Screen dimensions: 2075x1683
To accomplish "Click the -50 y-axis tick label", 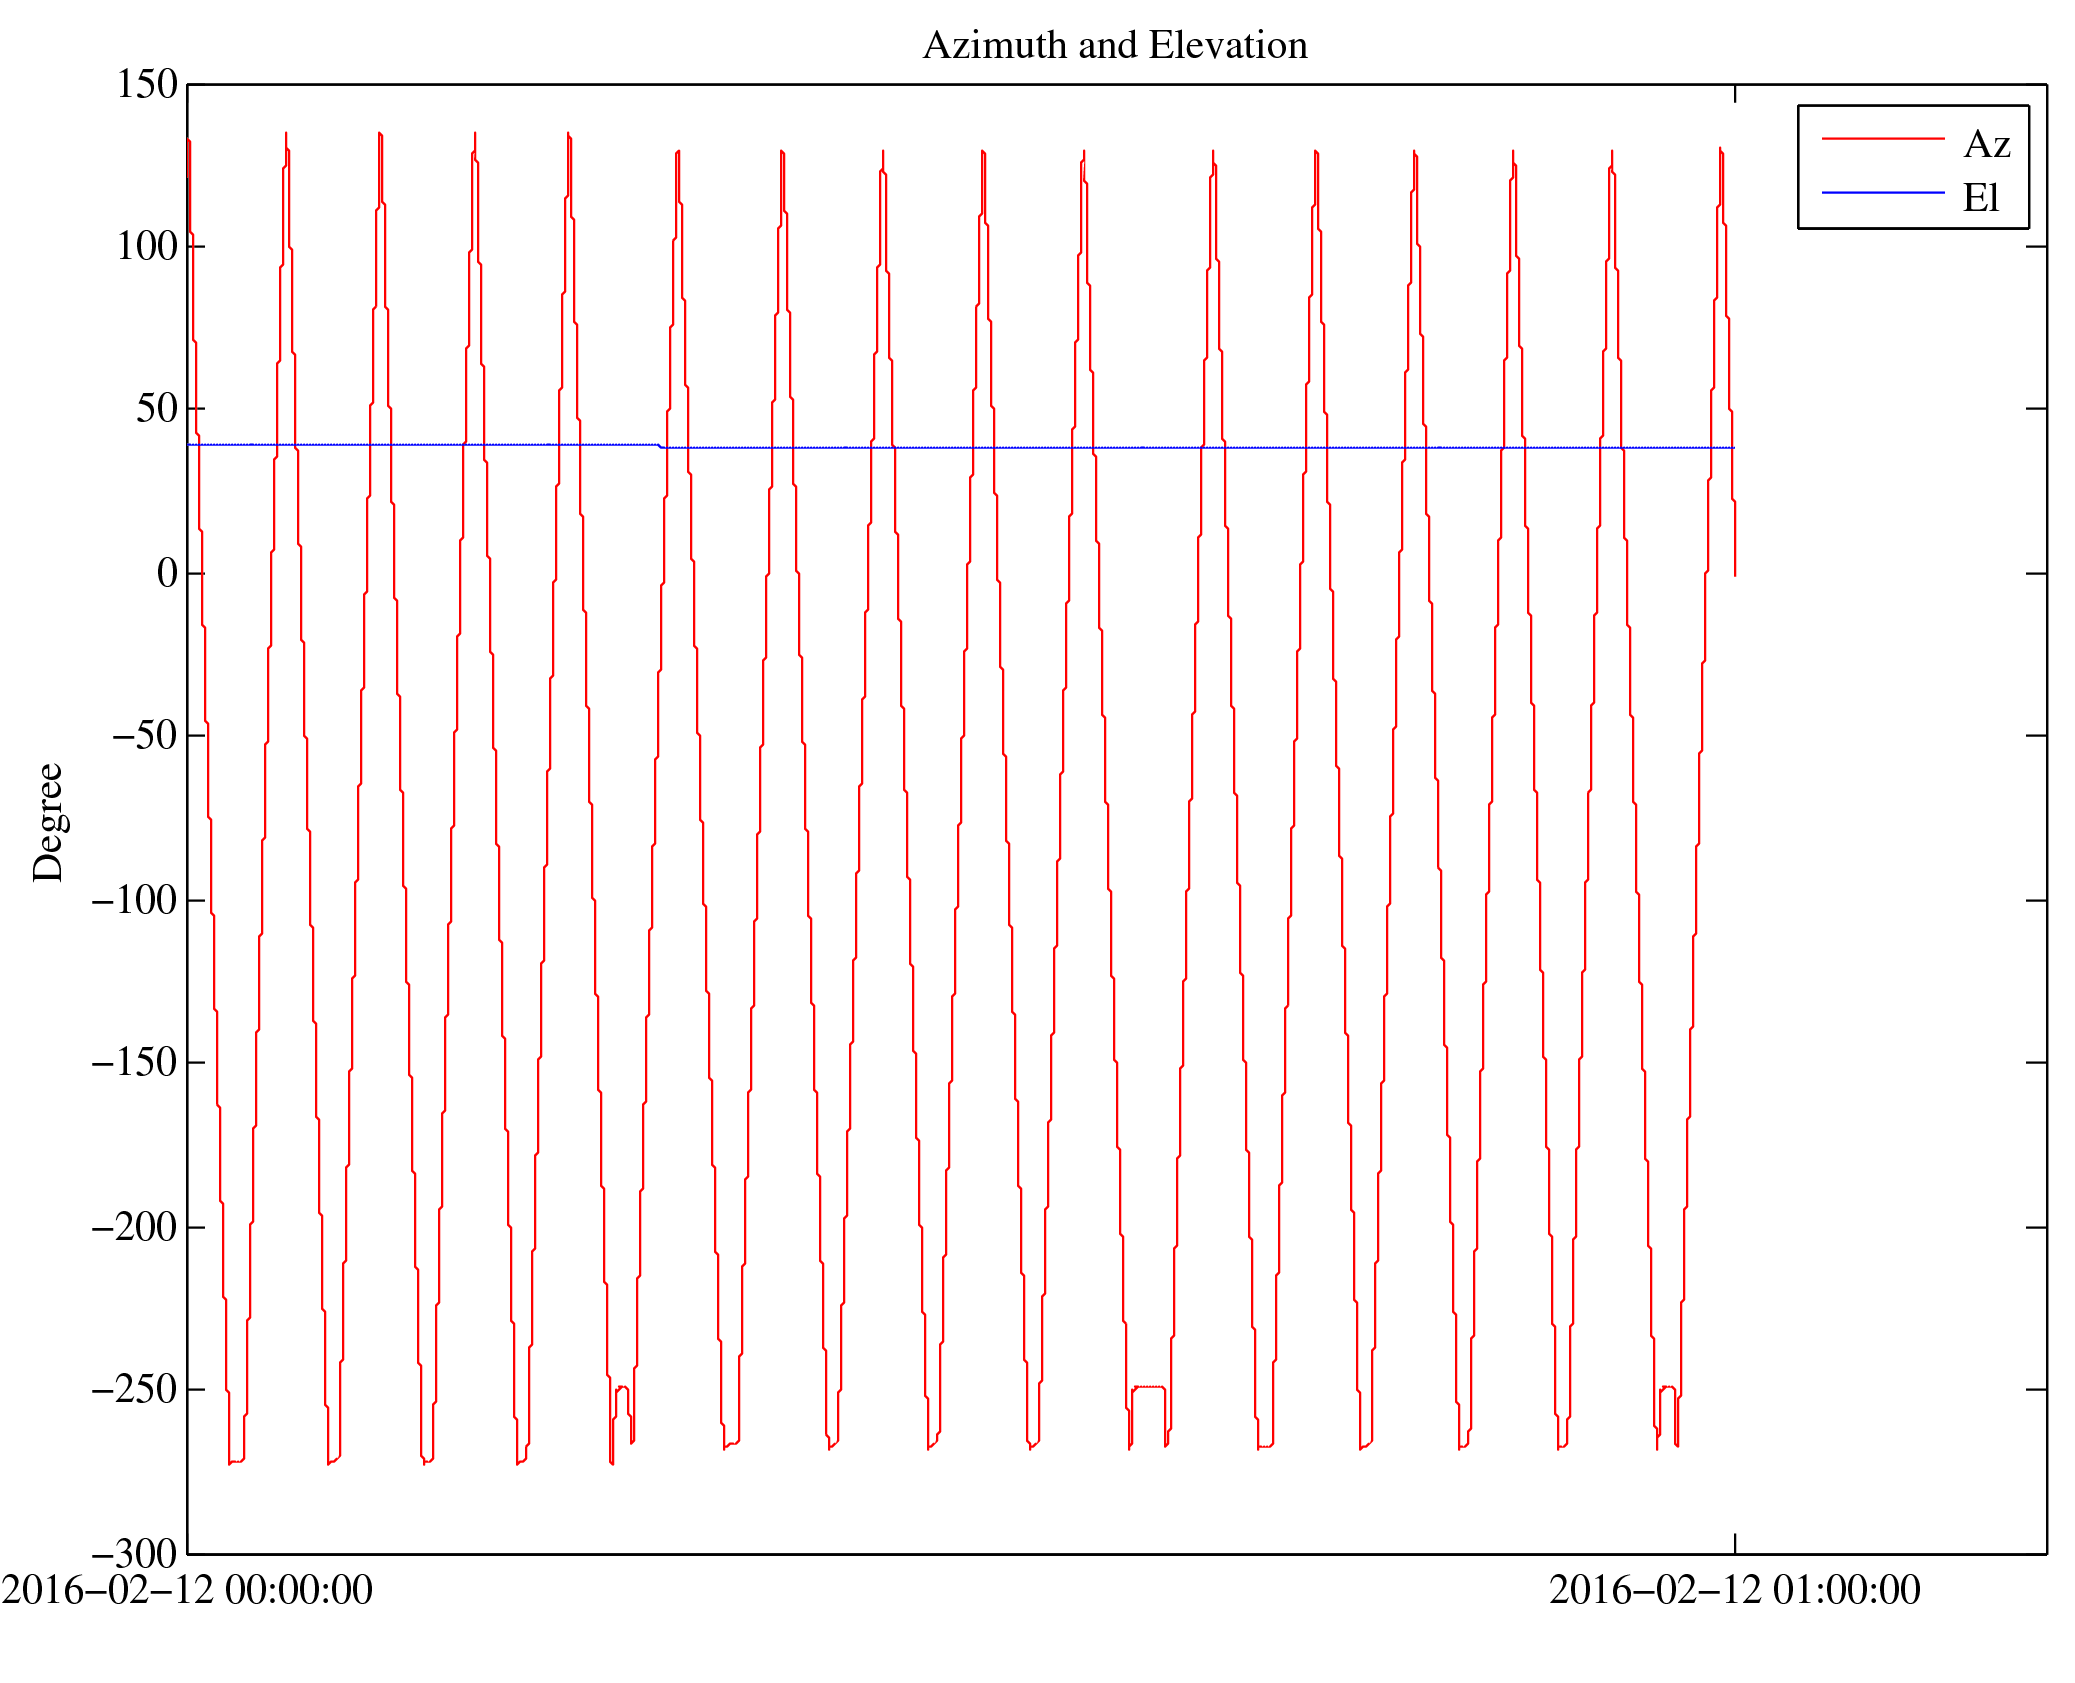I will point(144,736).
